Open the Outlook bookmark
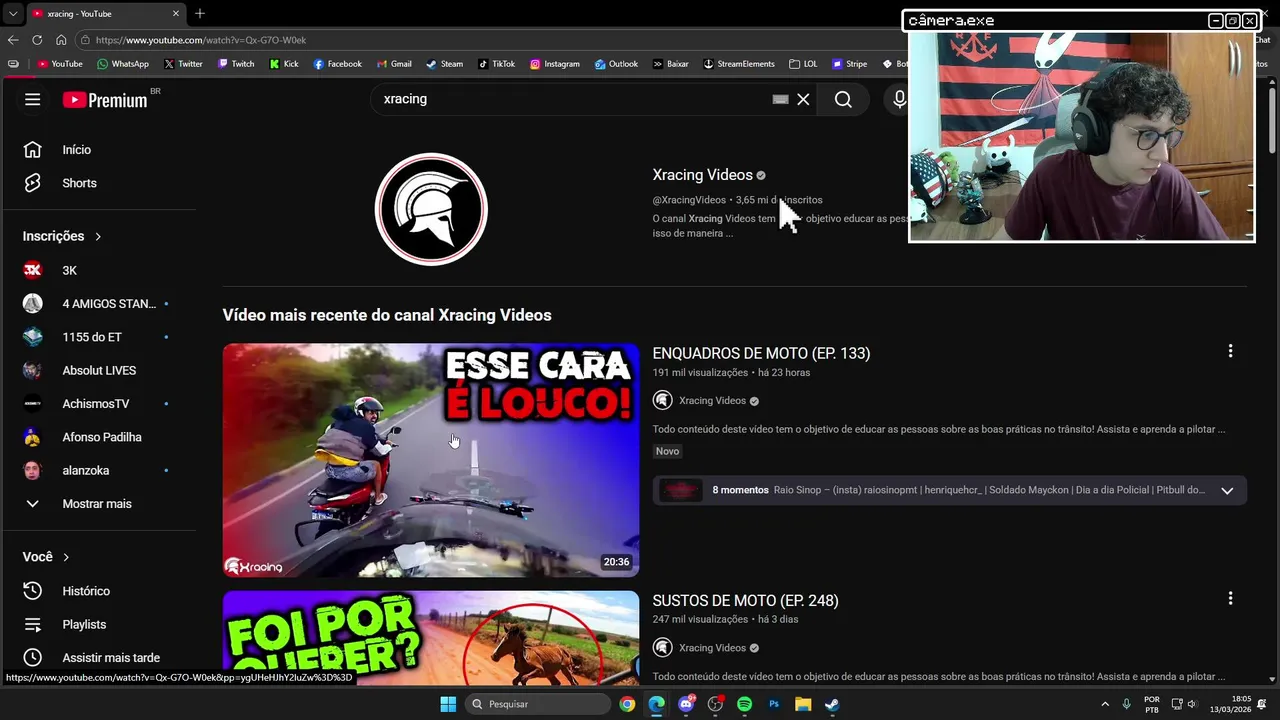 (x=616, y=63)
